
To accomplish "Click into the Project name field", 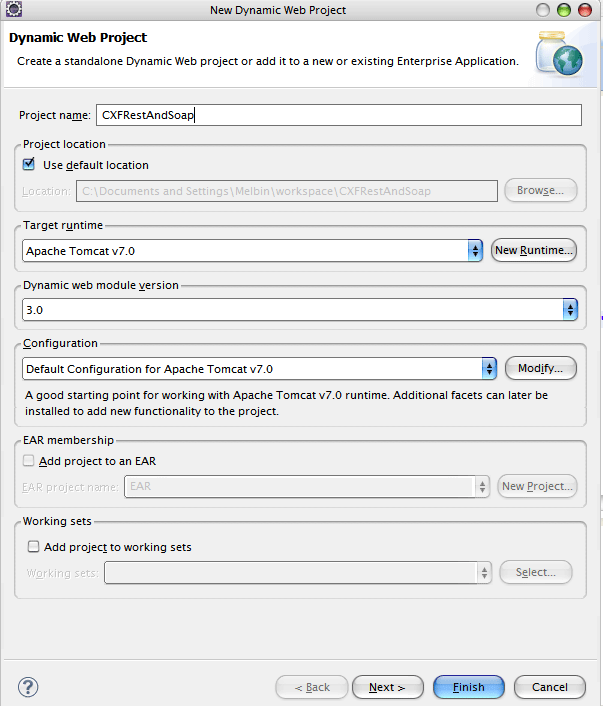I will [x=338, y=115].
